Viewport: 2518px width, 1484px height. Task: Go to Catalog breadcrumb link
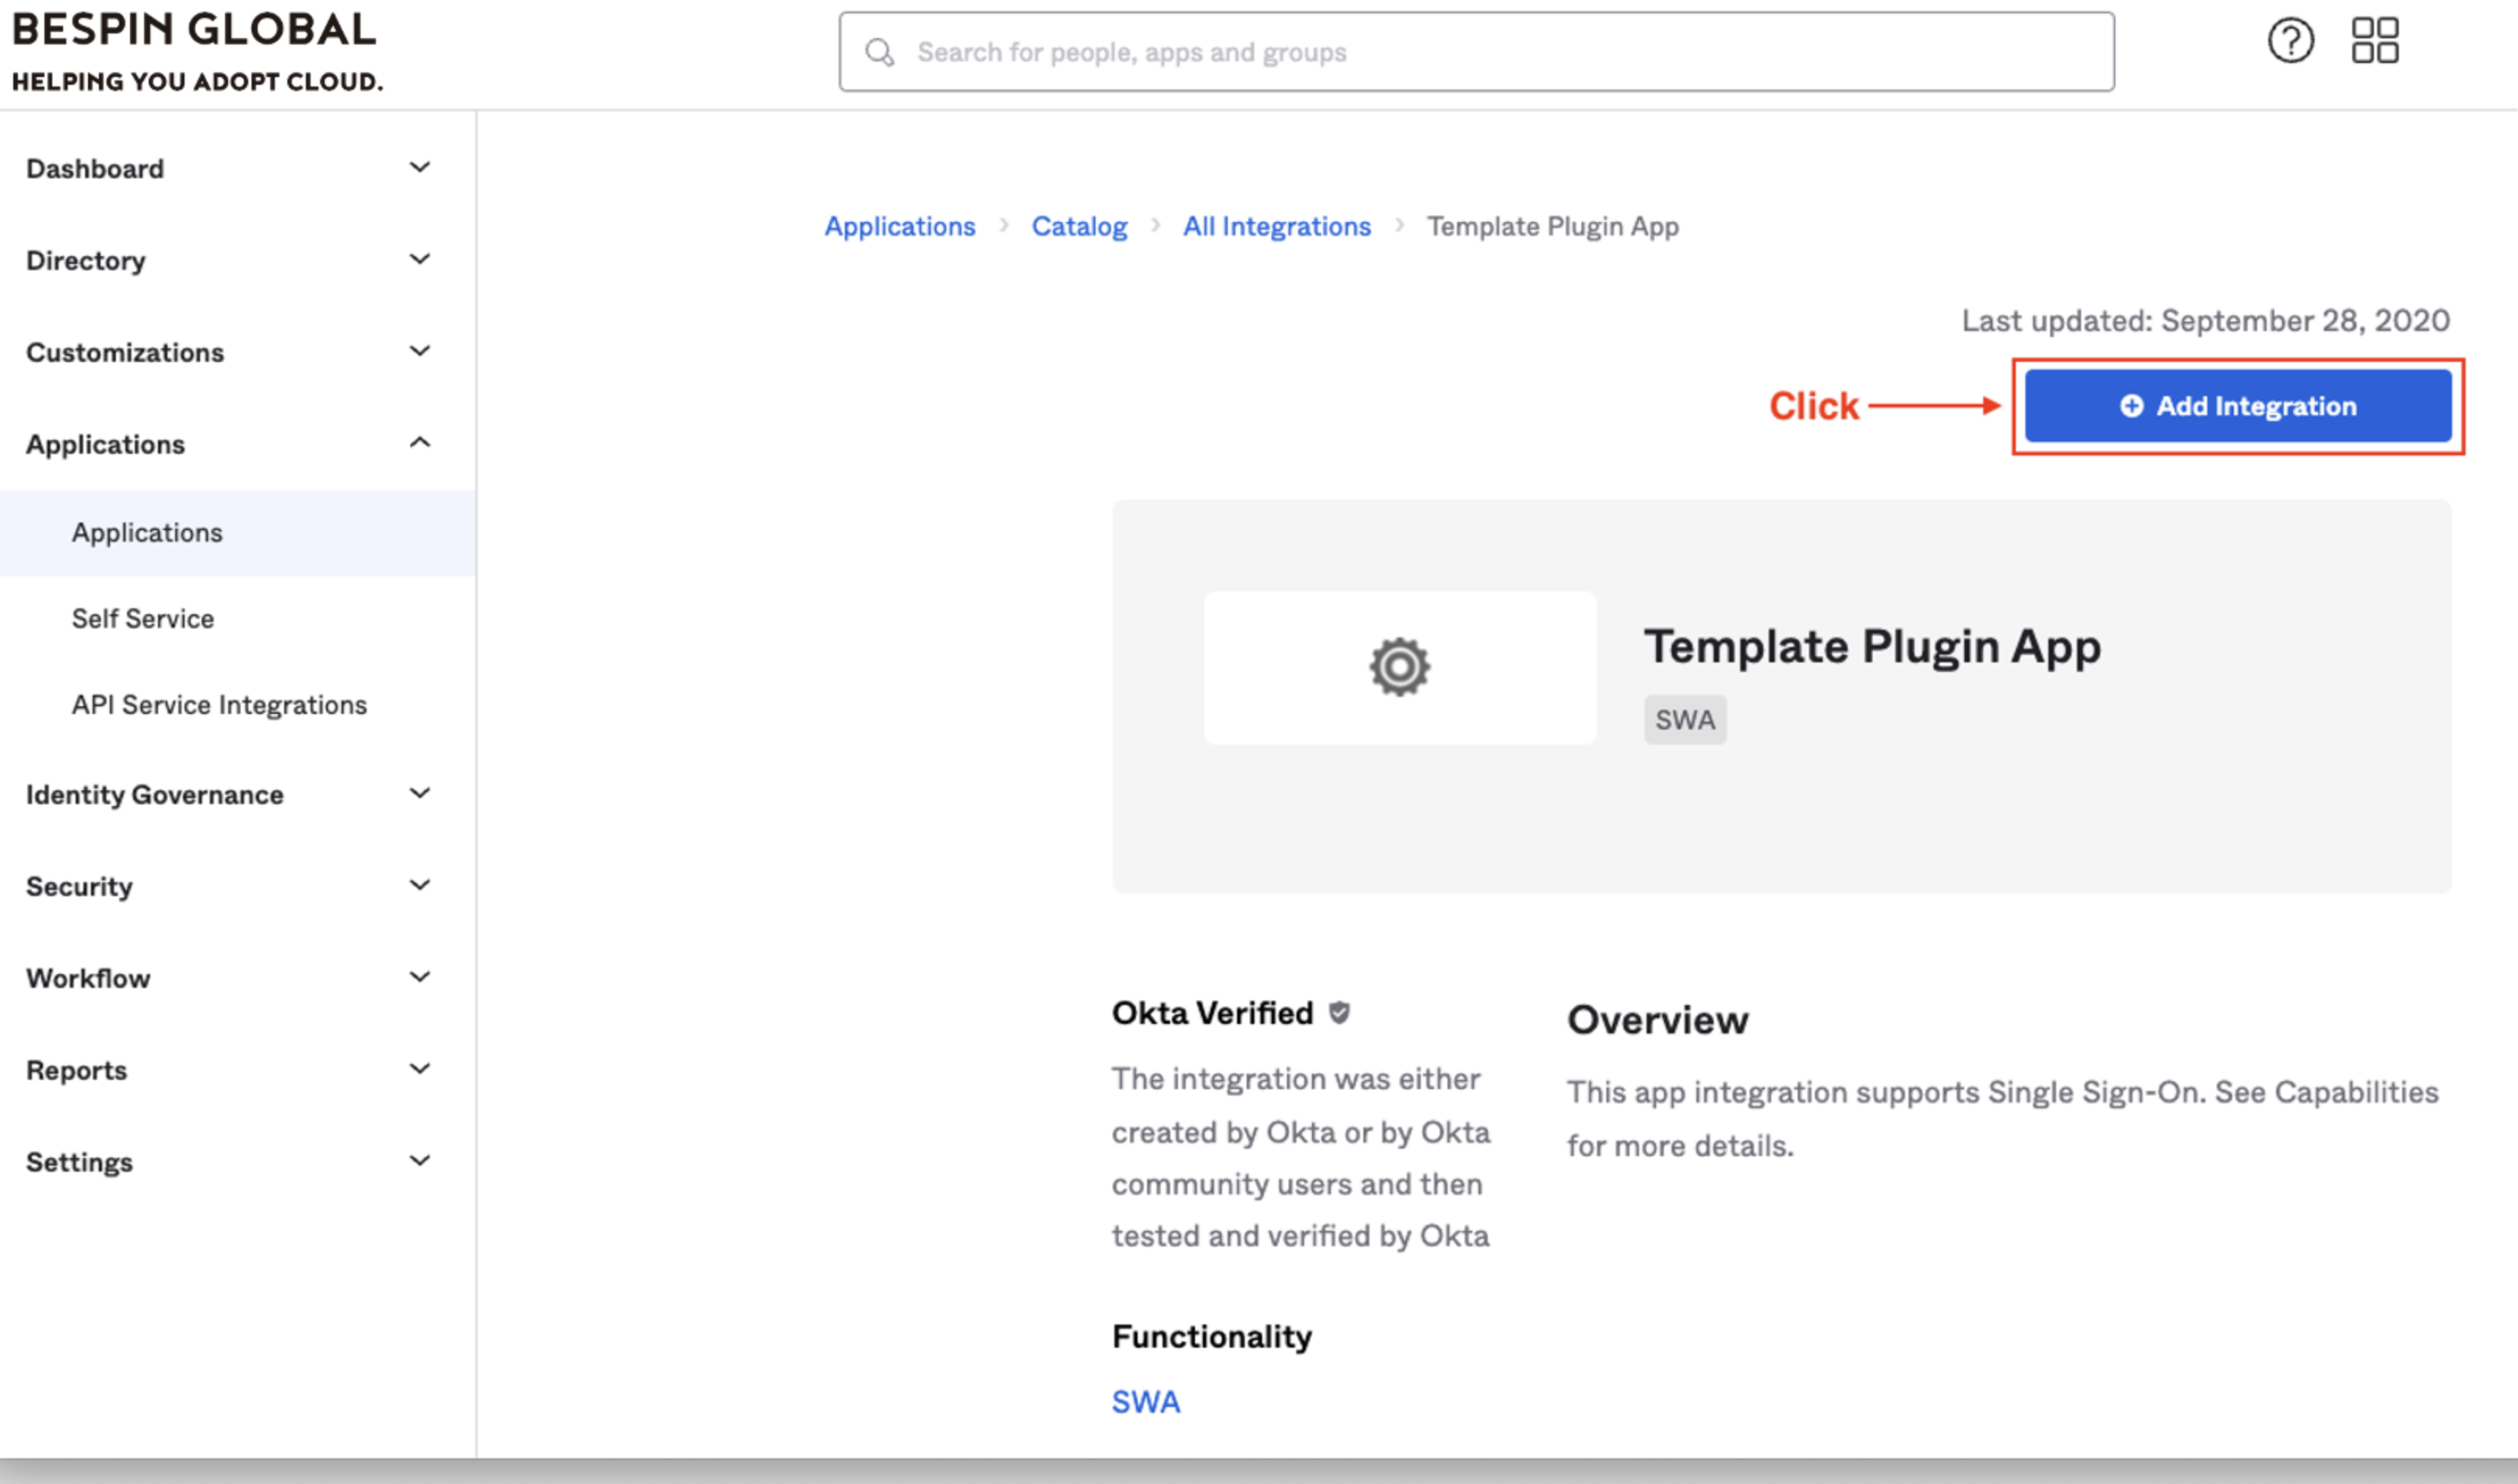(x=1079, y=227)
